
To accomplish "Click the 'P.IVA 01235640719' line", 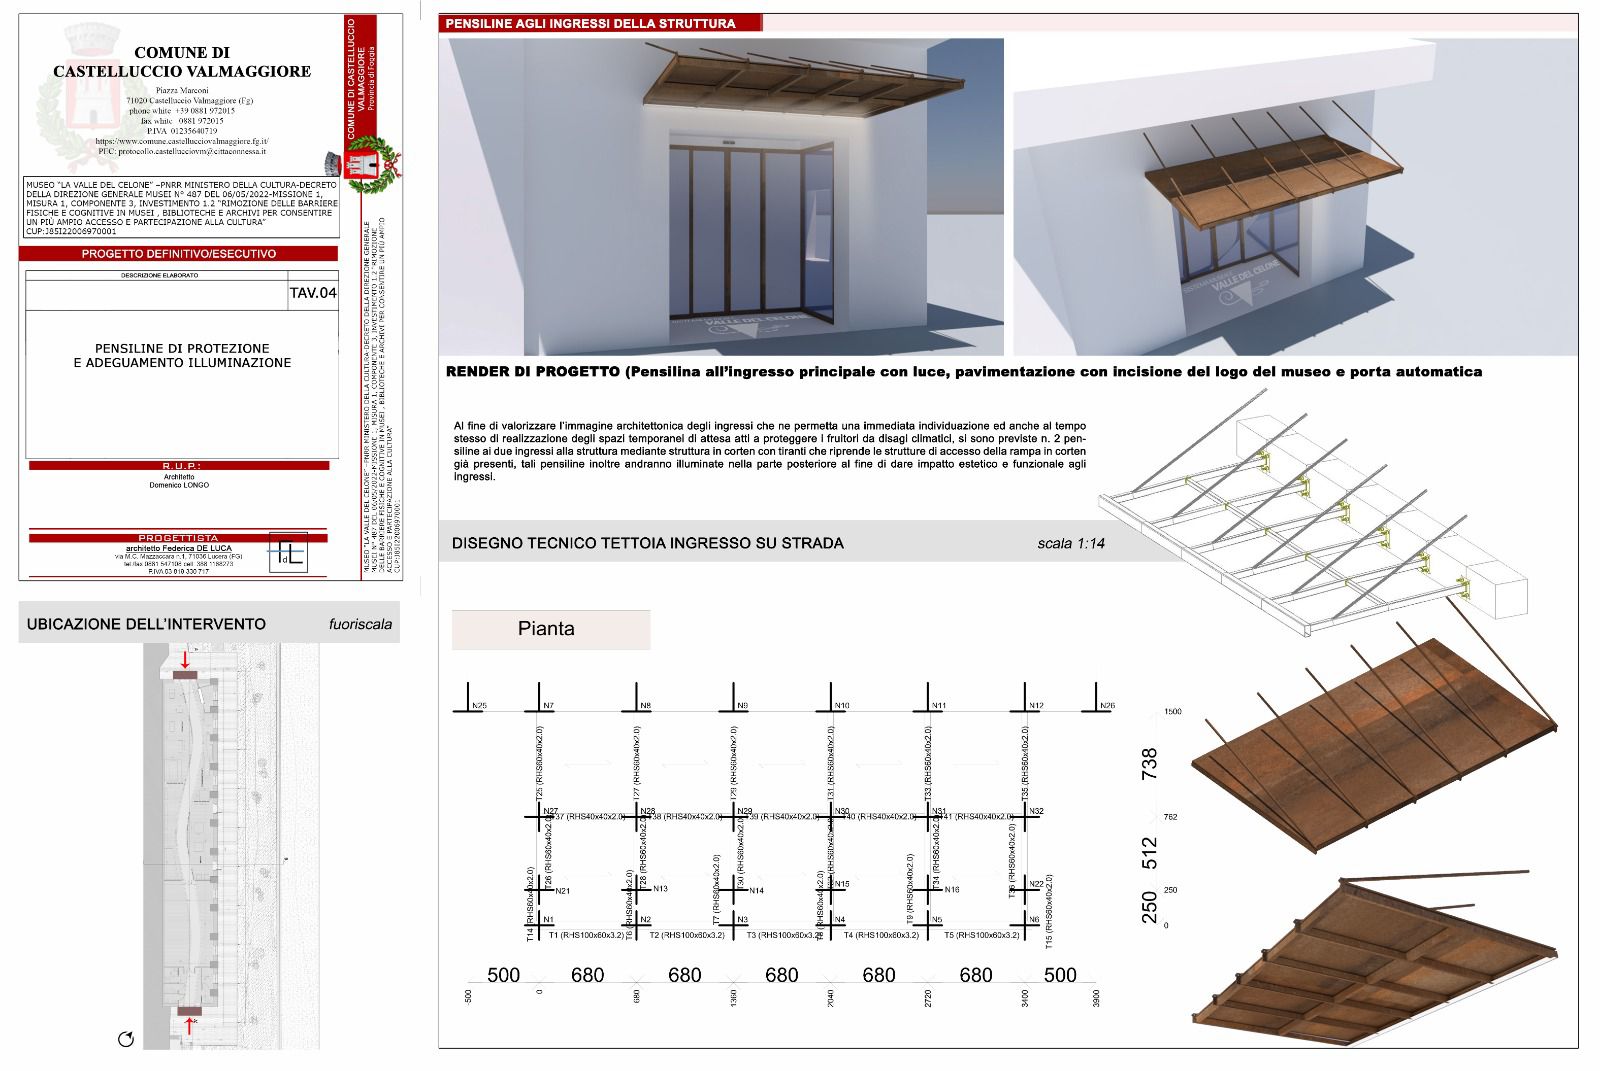I will click(182, 131).
